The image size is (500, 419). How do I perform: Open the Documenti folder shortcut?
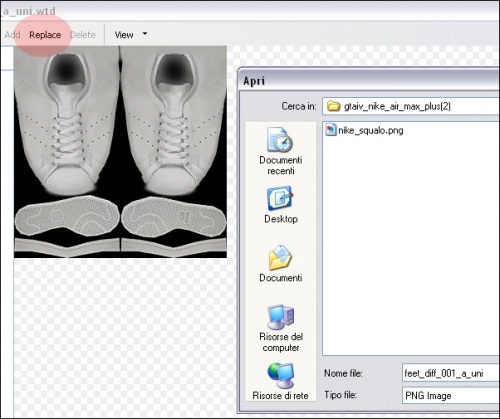click(281, 264)
